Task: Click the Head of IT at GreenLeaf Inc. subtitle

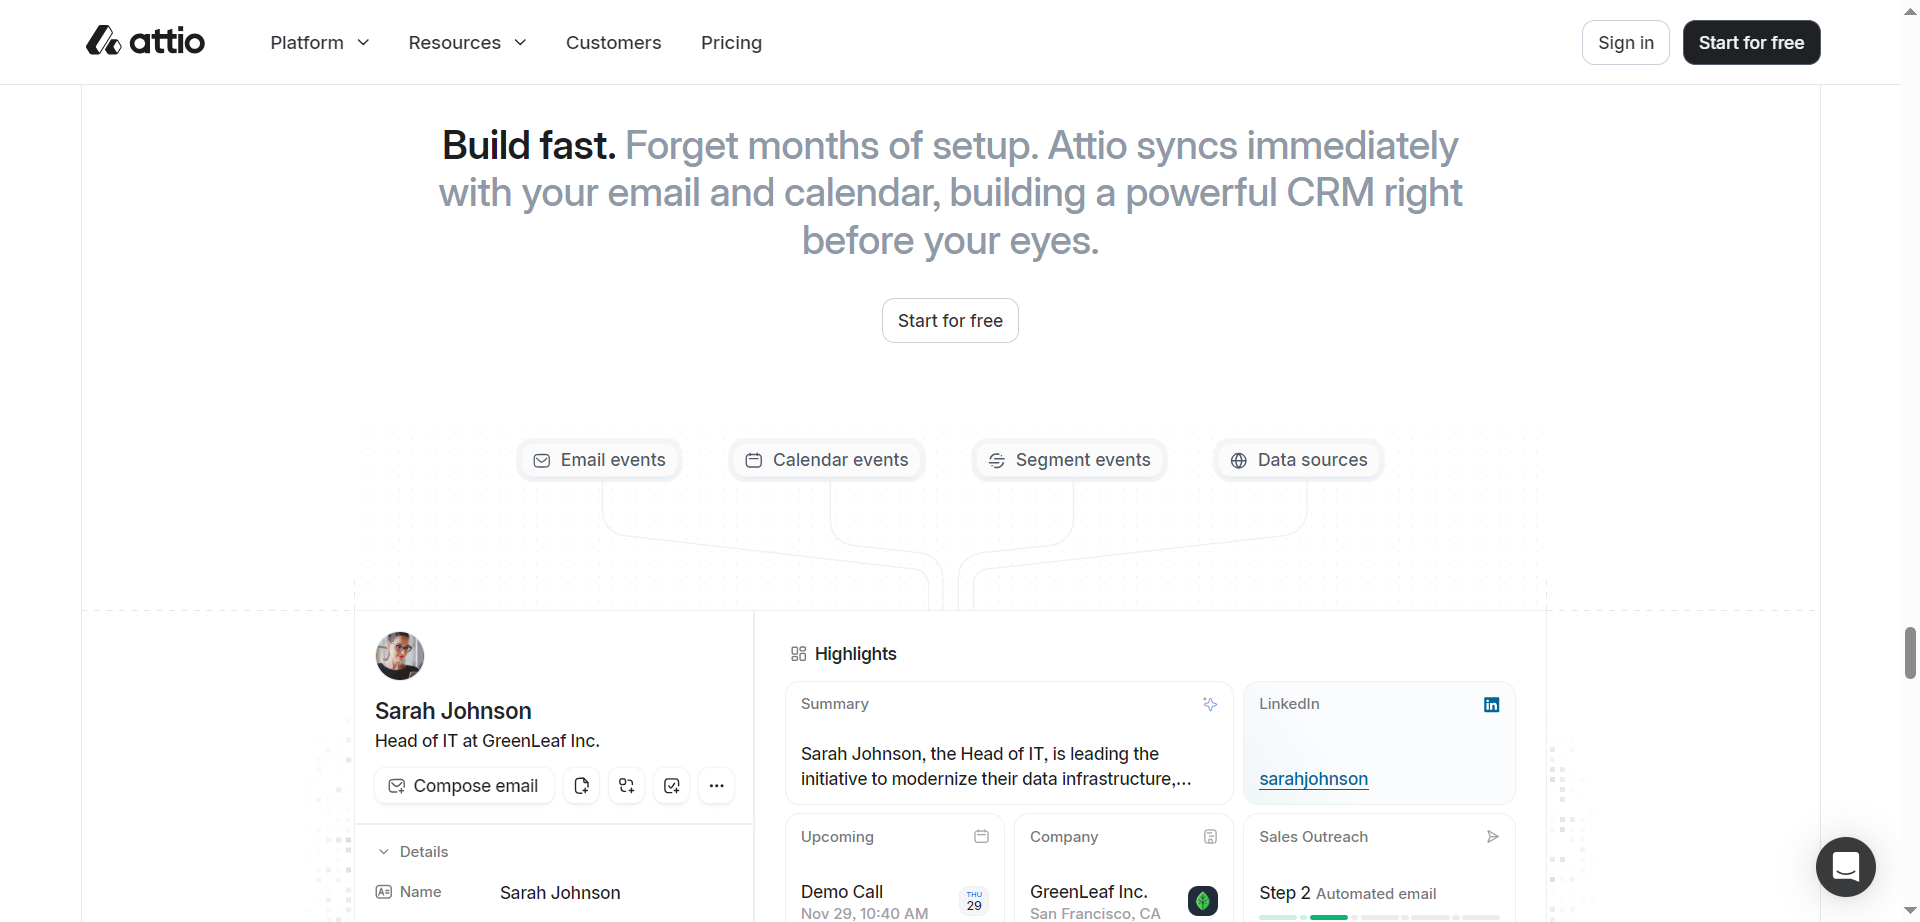Action: [x=487, y=741]
